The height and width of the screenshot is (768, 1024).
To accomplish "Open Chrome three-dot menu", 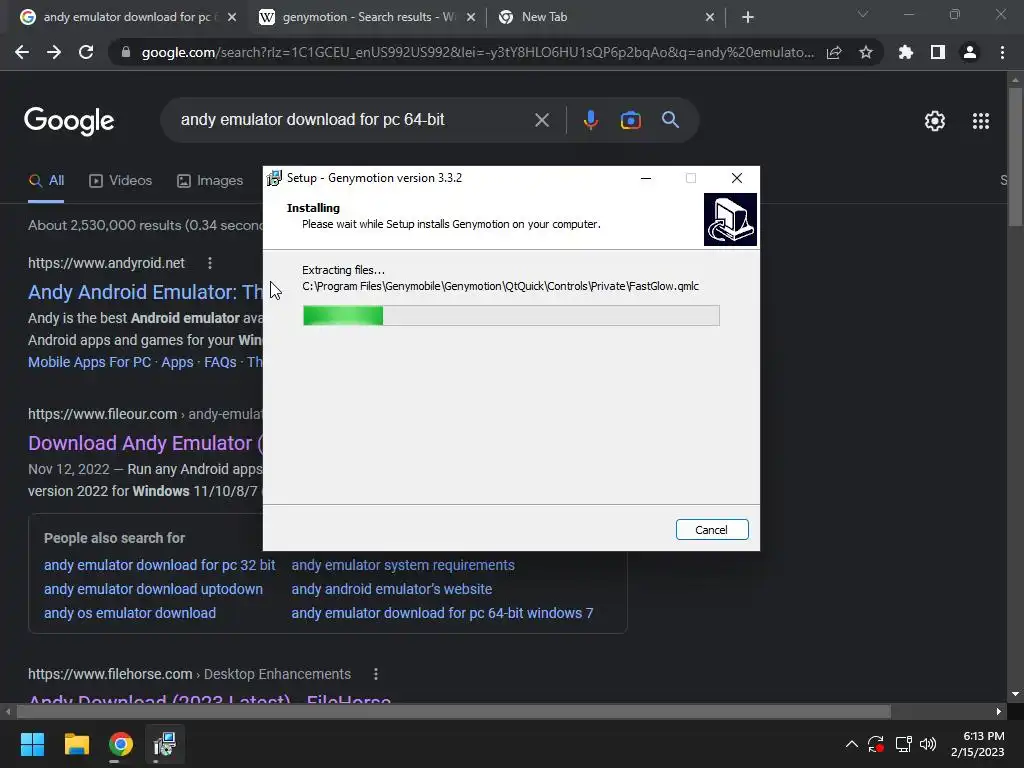I will pyautogui.click(x=1002, y=52).
